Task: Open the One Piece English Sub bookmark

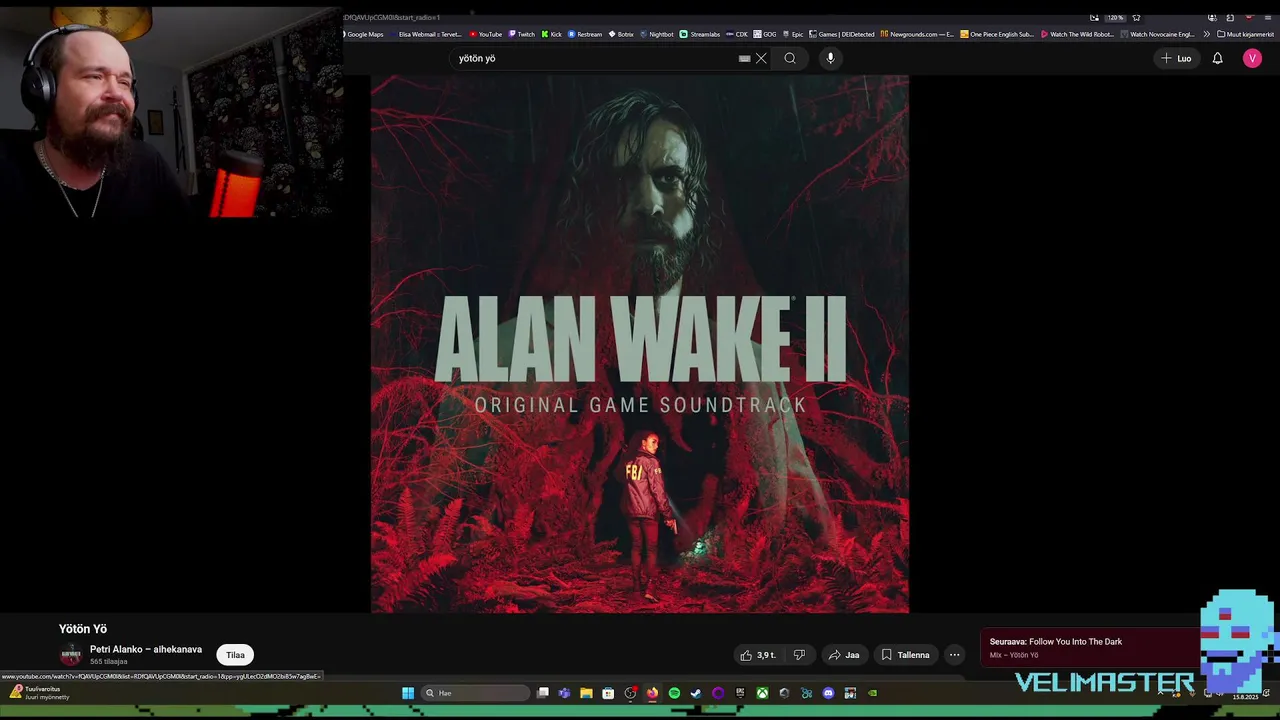Action: pyautogui.click(x=997, y=34)
